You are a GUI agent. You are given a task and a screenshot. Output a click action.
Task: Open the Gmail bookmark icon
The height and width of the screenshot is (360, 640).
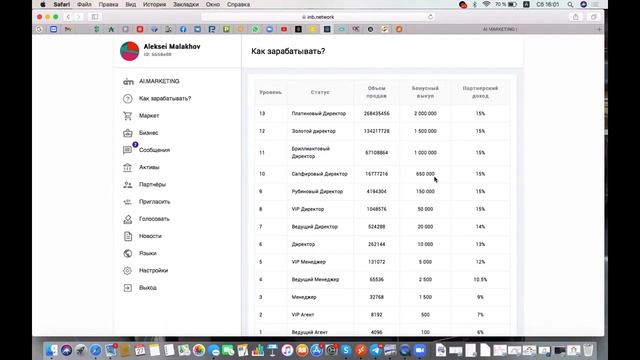68,29
